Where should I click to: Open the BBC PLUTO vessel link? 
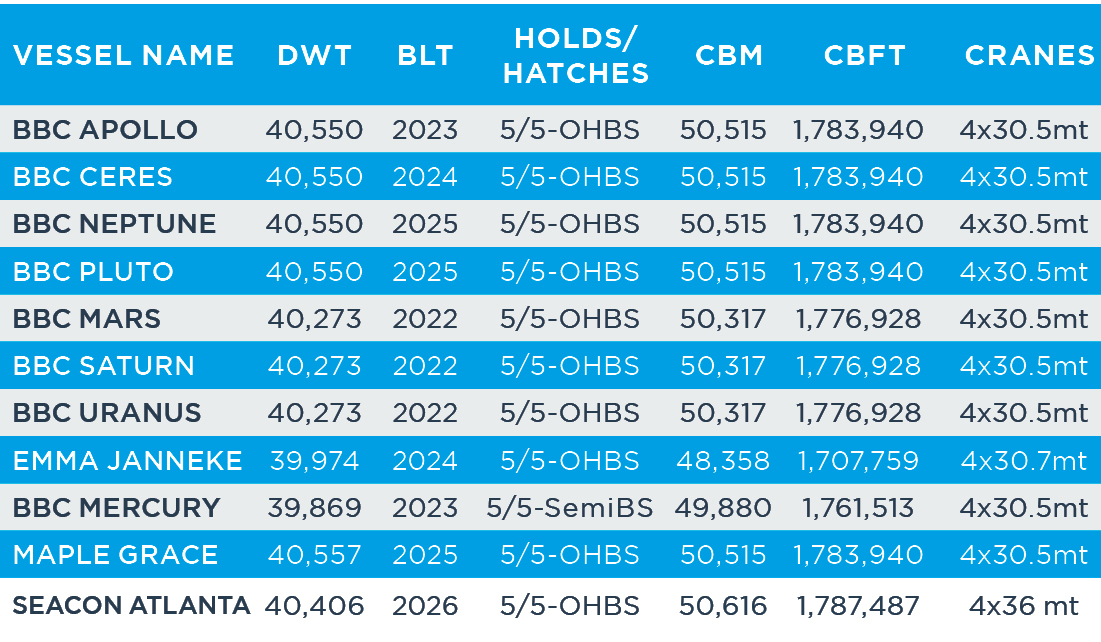(93, 272)
